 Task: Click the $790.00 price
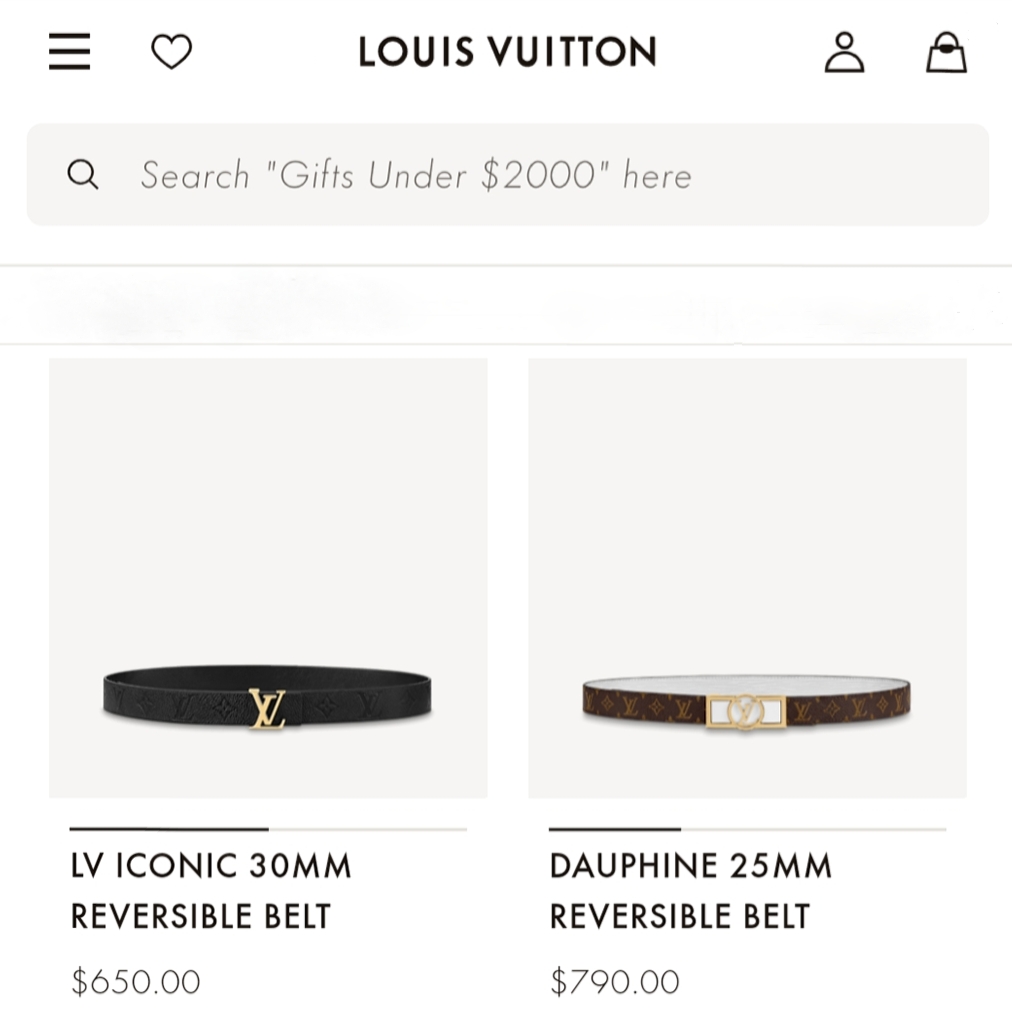click(615, 981)
